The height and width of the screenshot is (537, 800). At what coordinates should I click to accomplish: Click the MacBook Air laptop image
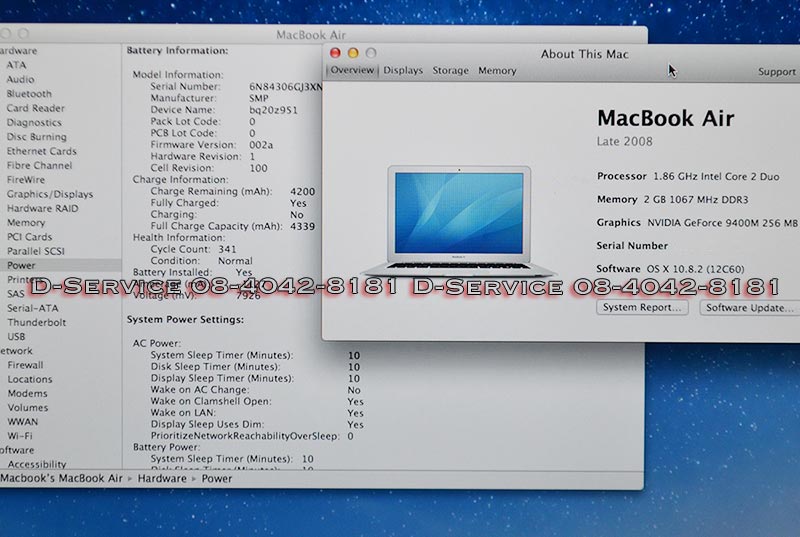click(x=459, y=220)
